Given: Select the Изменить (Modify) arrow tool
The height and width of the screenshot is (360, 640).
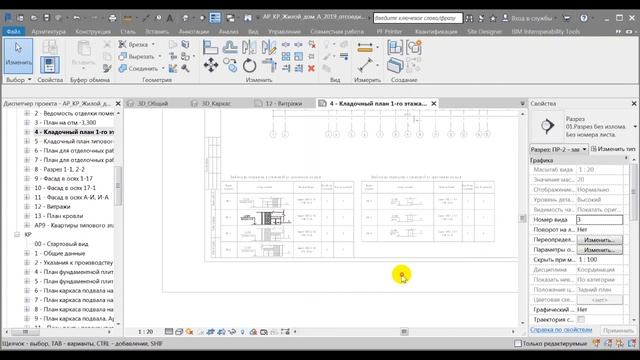Looking at the screenshot, I should click(18, 56).
